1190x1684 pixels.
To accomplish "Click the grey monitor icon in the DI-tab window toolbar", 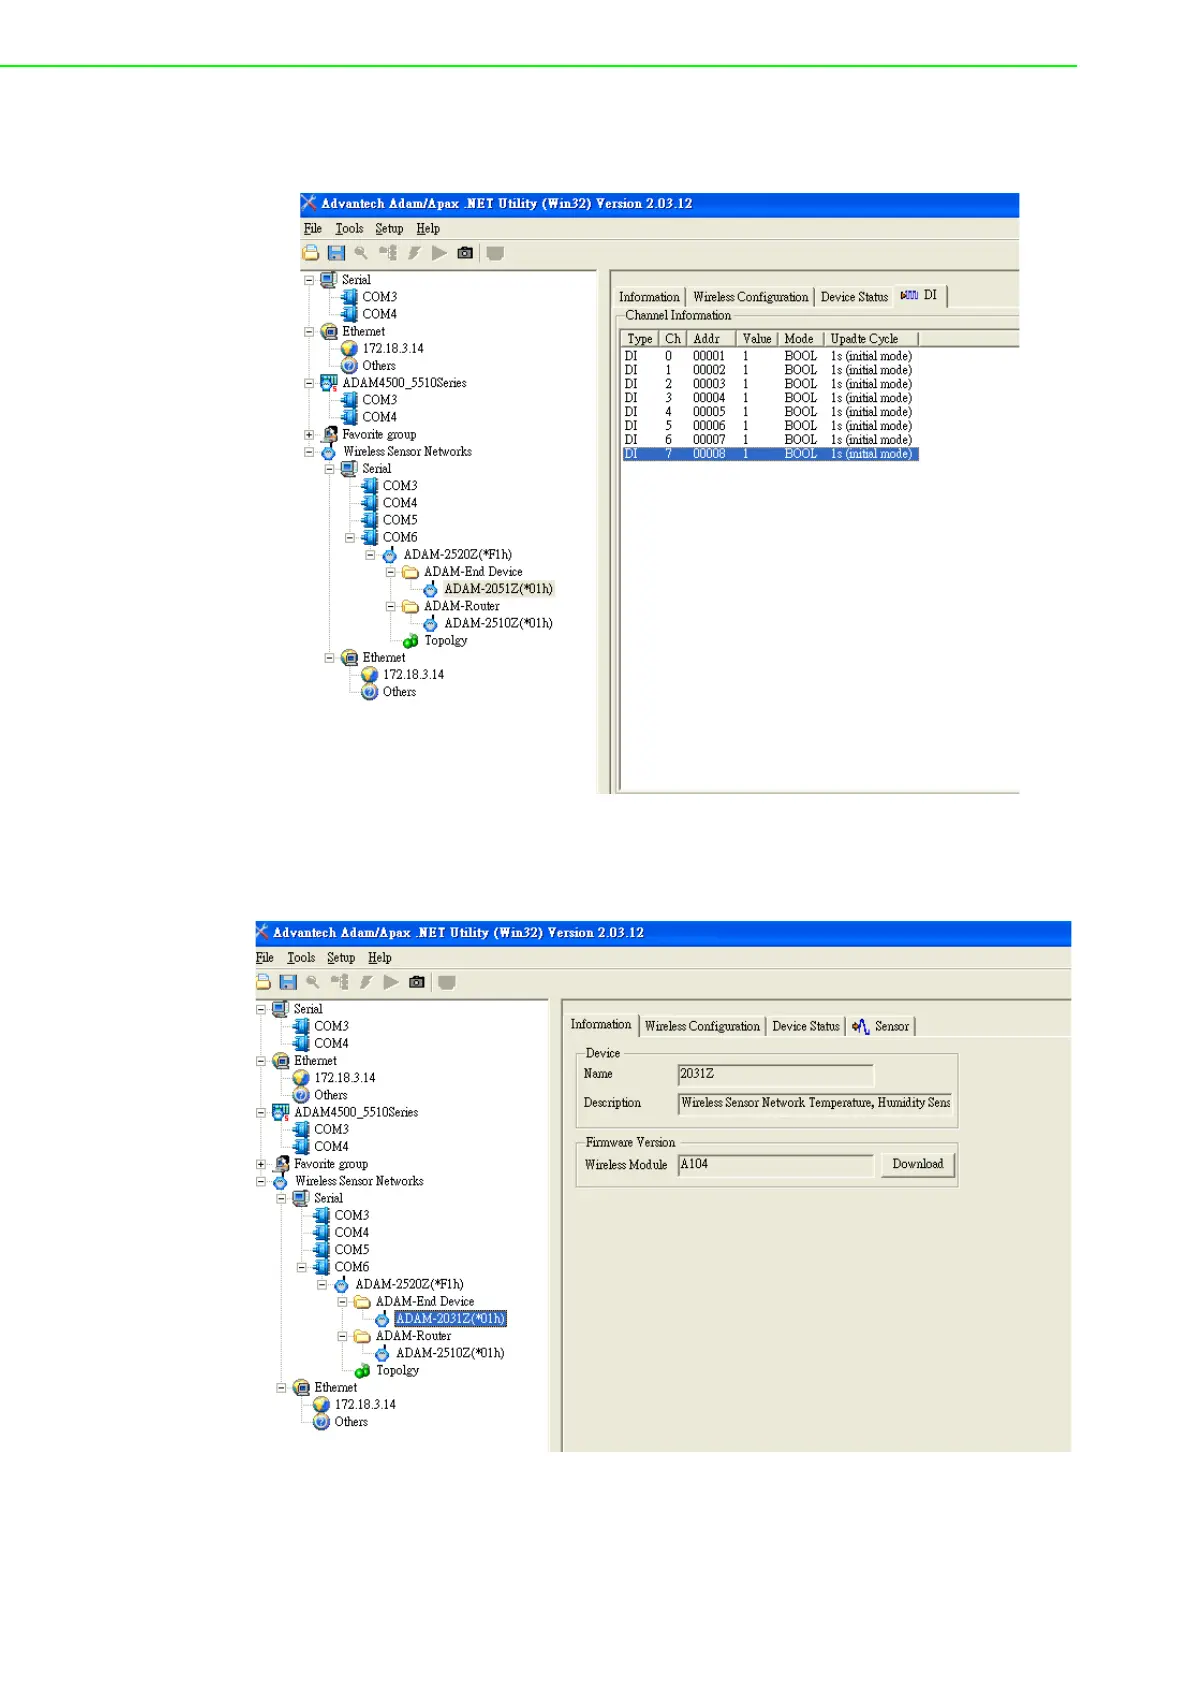I will 495,253.
